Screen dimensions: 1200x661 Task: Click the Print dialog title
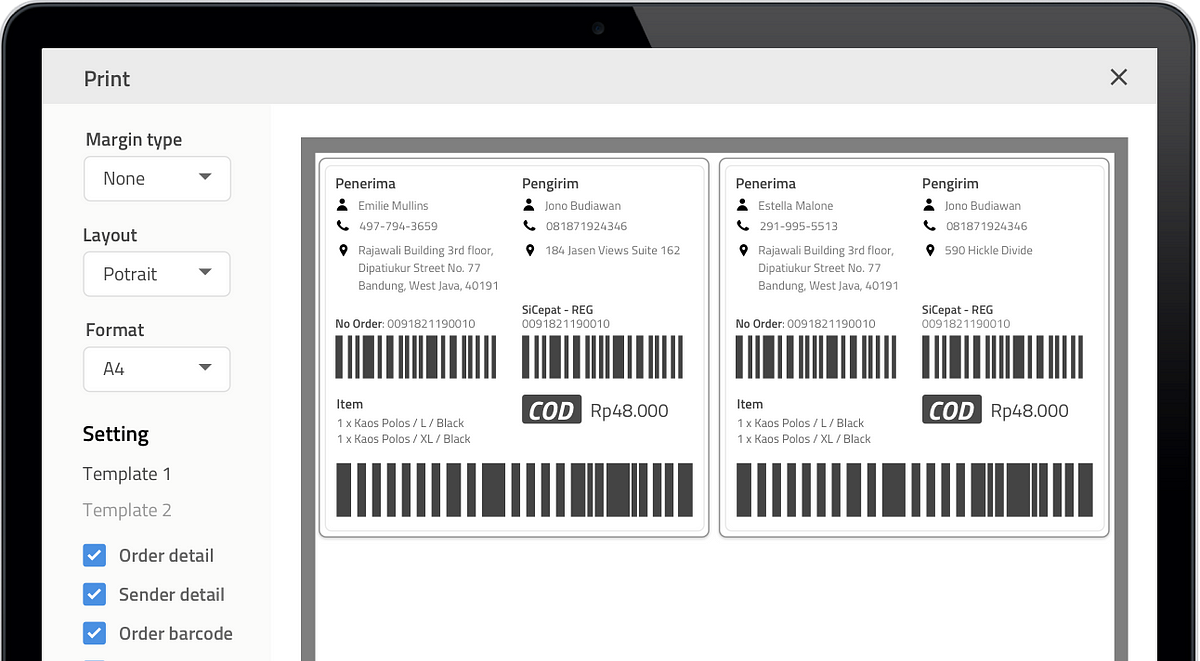pyautogui.click(x=107, y=79)
